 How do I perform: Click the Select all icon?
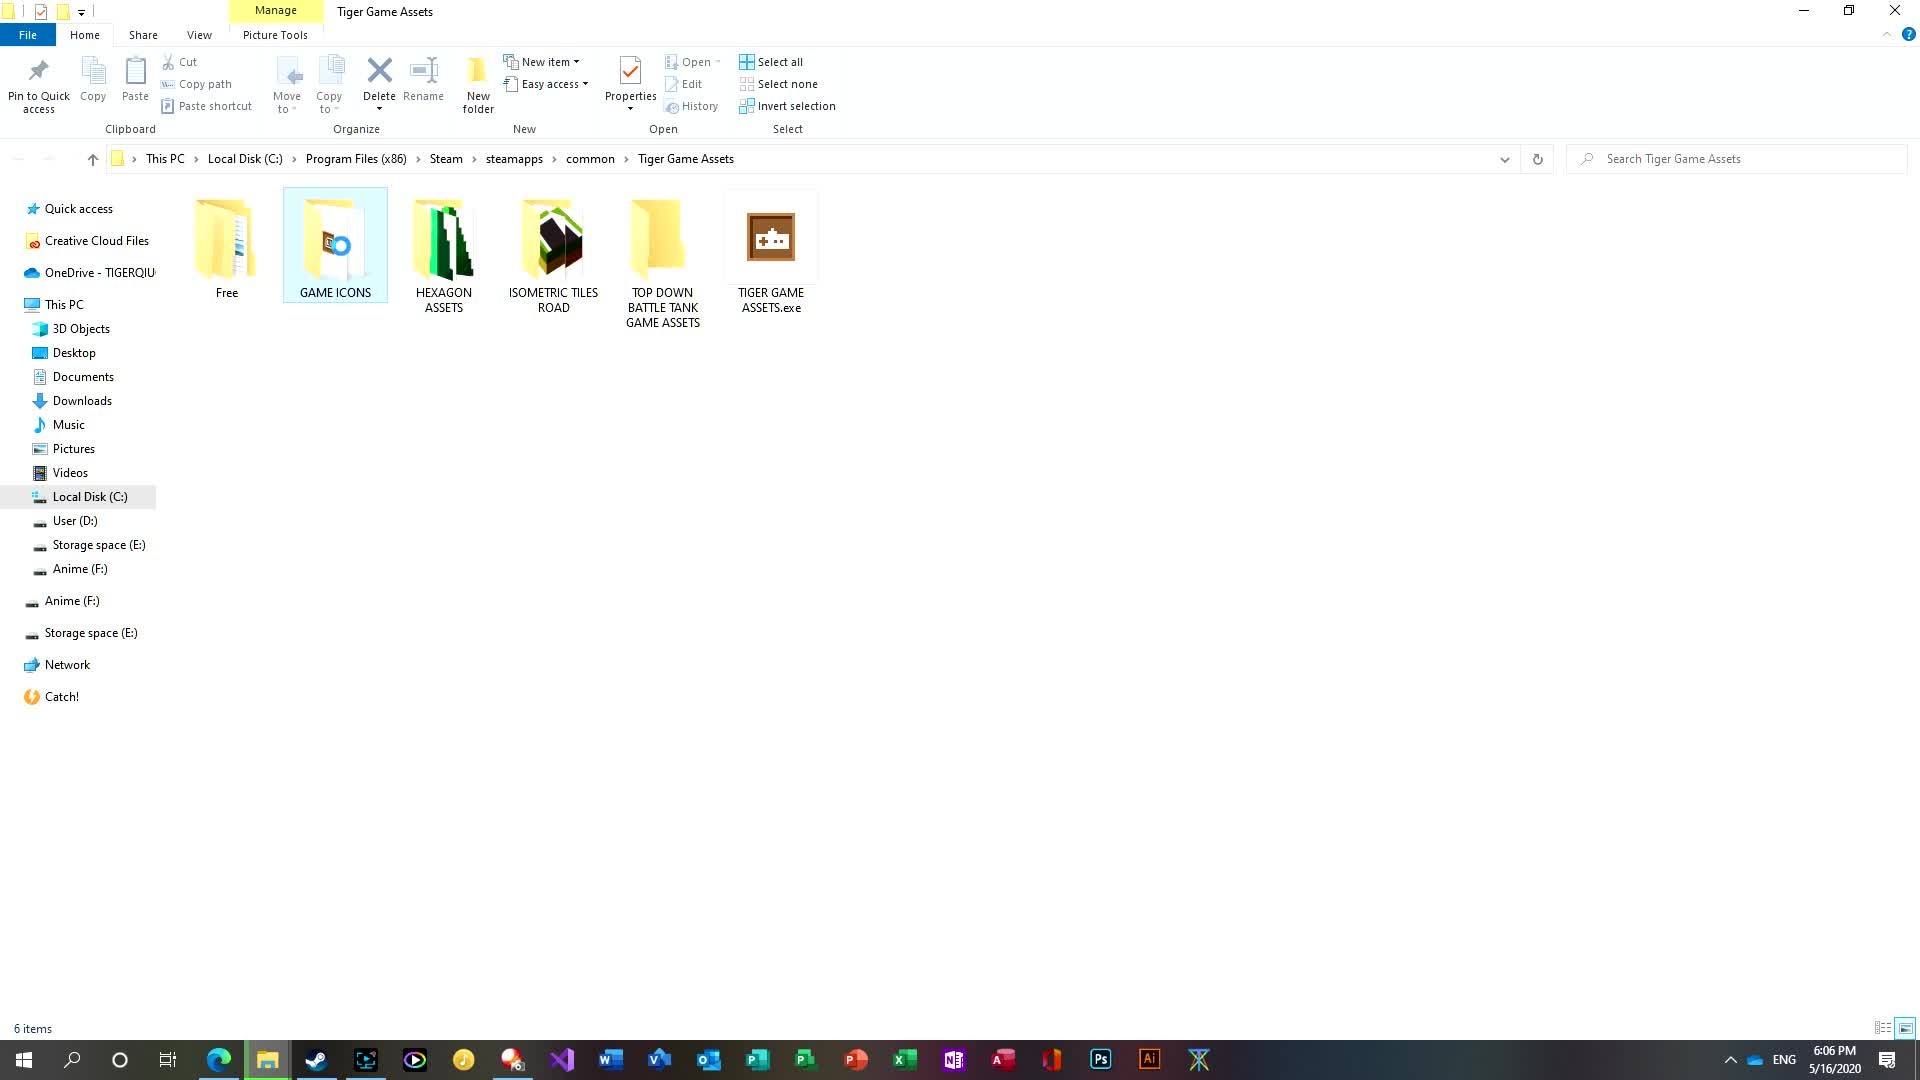(x=747, y=62)
